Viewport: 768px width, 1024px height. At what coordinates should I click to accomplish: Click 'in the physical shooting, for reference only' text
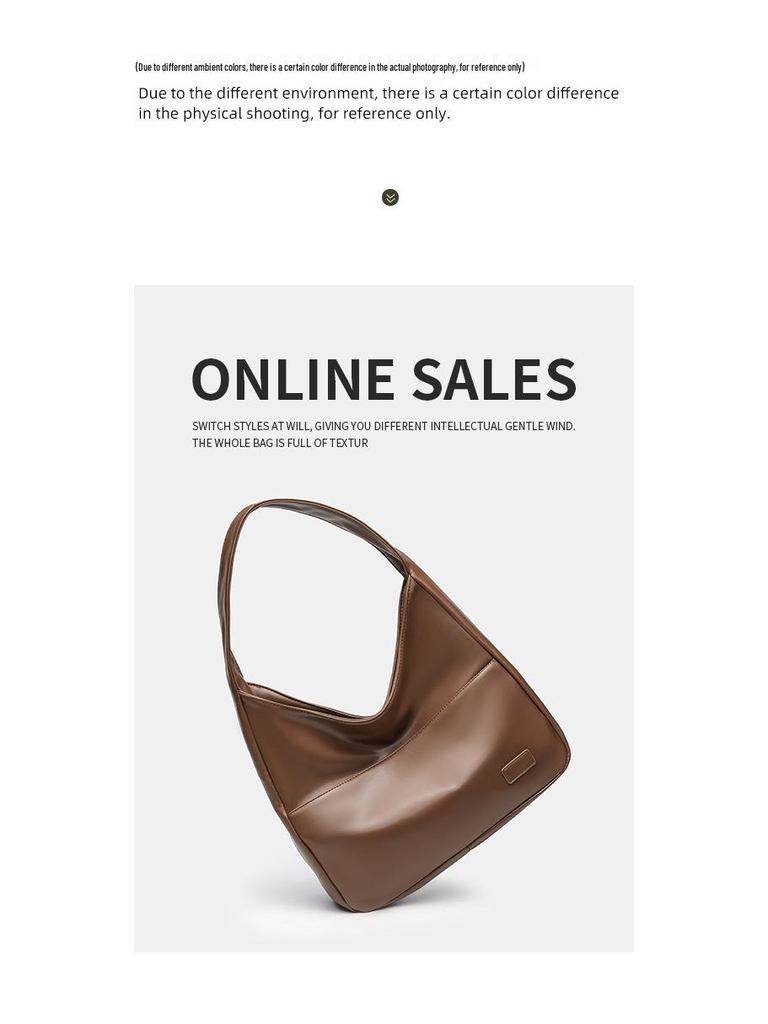pos(295,114)
